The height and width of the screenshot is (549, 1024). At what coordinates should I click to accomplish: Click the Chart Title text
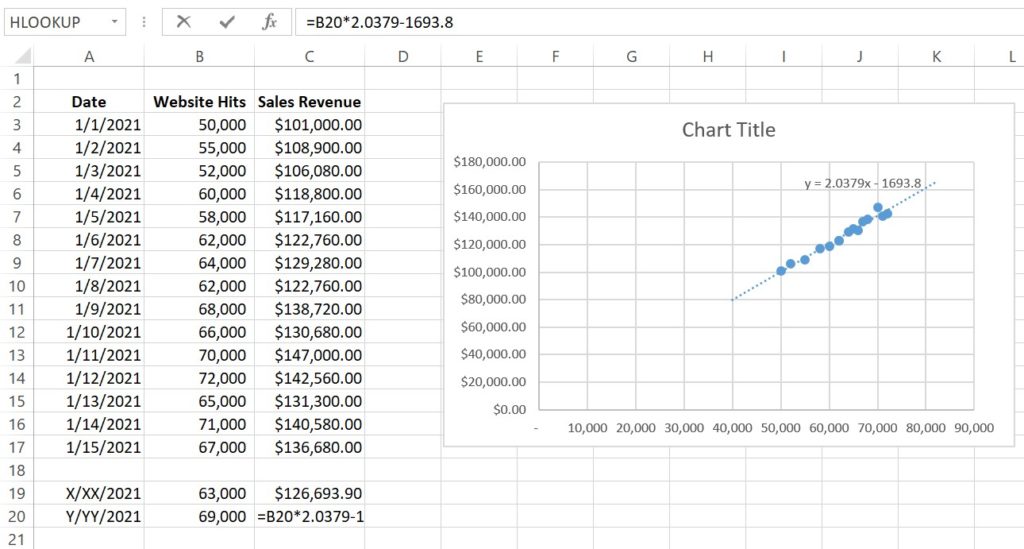(x=728, y=130)
